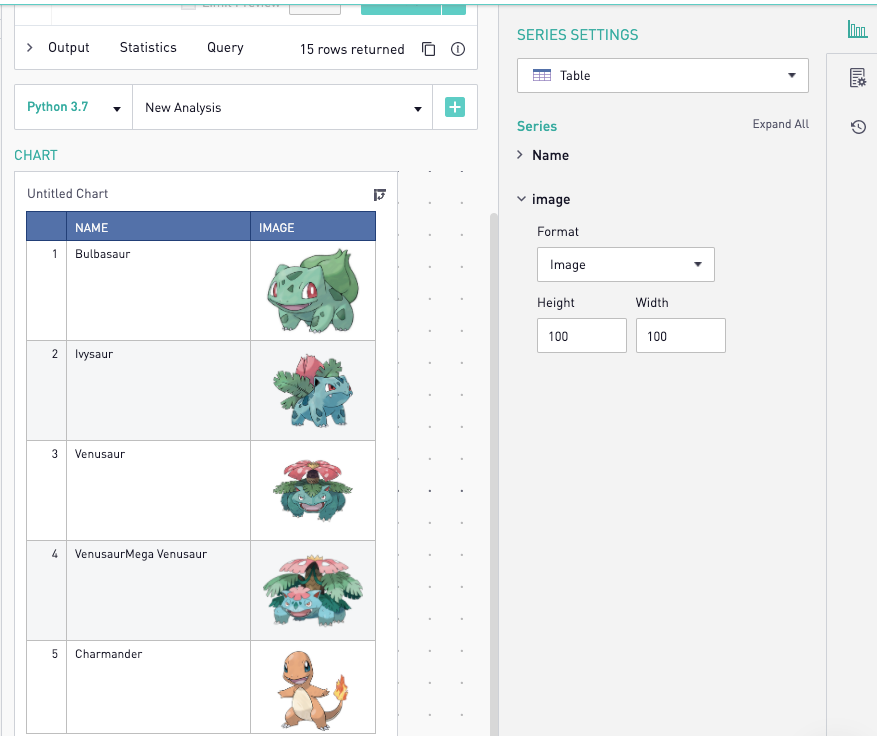
Task: Click the Untitled Chart title
Action: tap(68, 194)
